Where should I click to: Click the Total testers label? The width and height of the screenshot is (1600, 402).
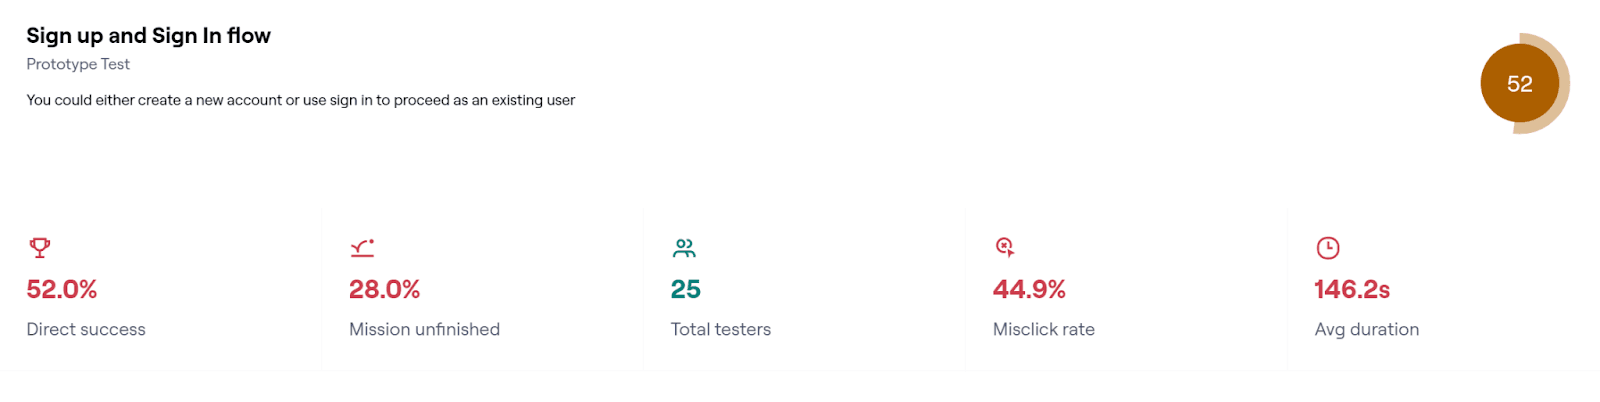[721, 329]
